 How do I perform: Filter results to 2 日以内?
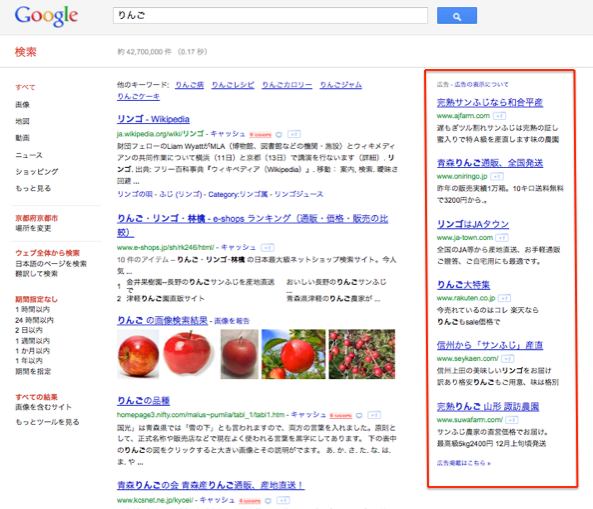click(29, 330)
